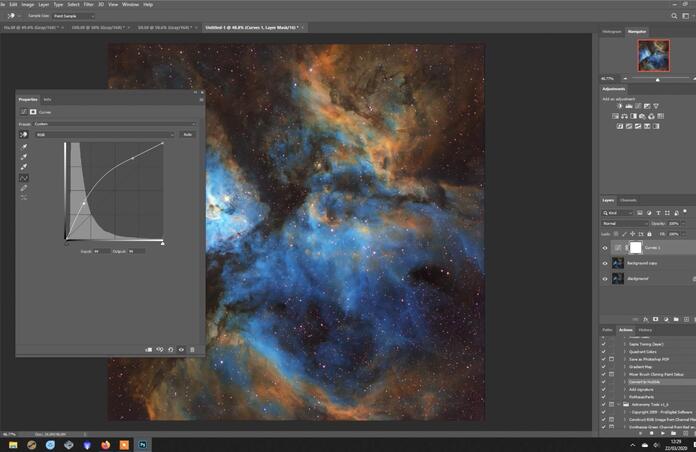Screen dimensions: 696x452
Task: Click the Navigator preview thumbnail
Action: [x=654, y=56]
